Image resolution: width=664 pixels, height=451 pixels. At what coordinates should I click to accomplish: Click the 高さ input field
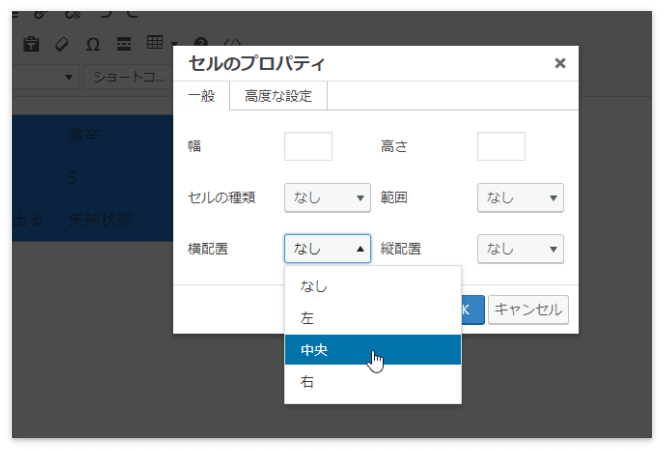pos(501,146)
